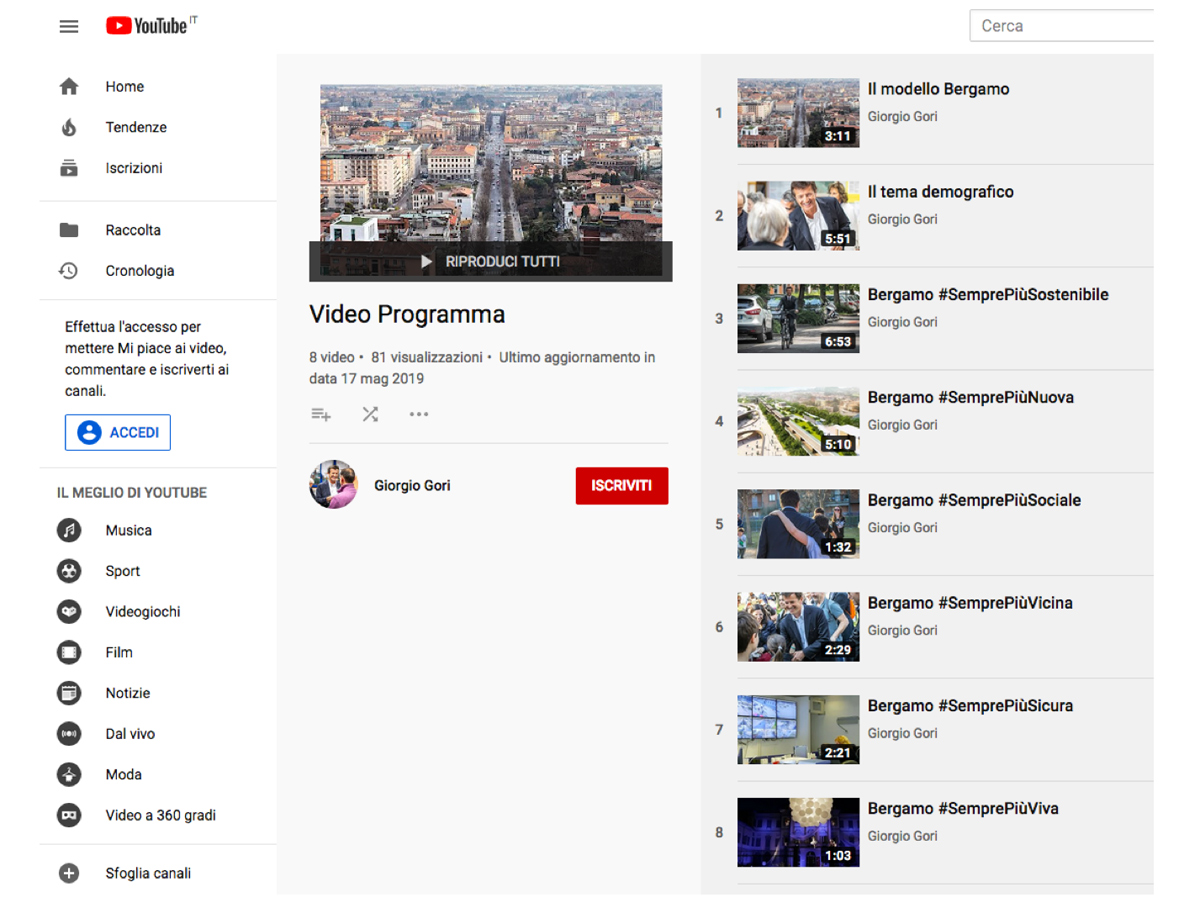Click the Sport ball icon
The image size is (1200, 908).
69,571
